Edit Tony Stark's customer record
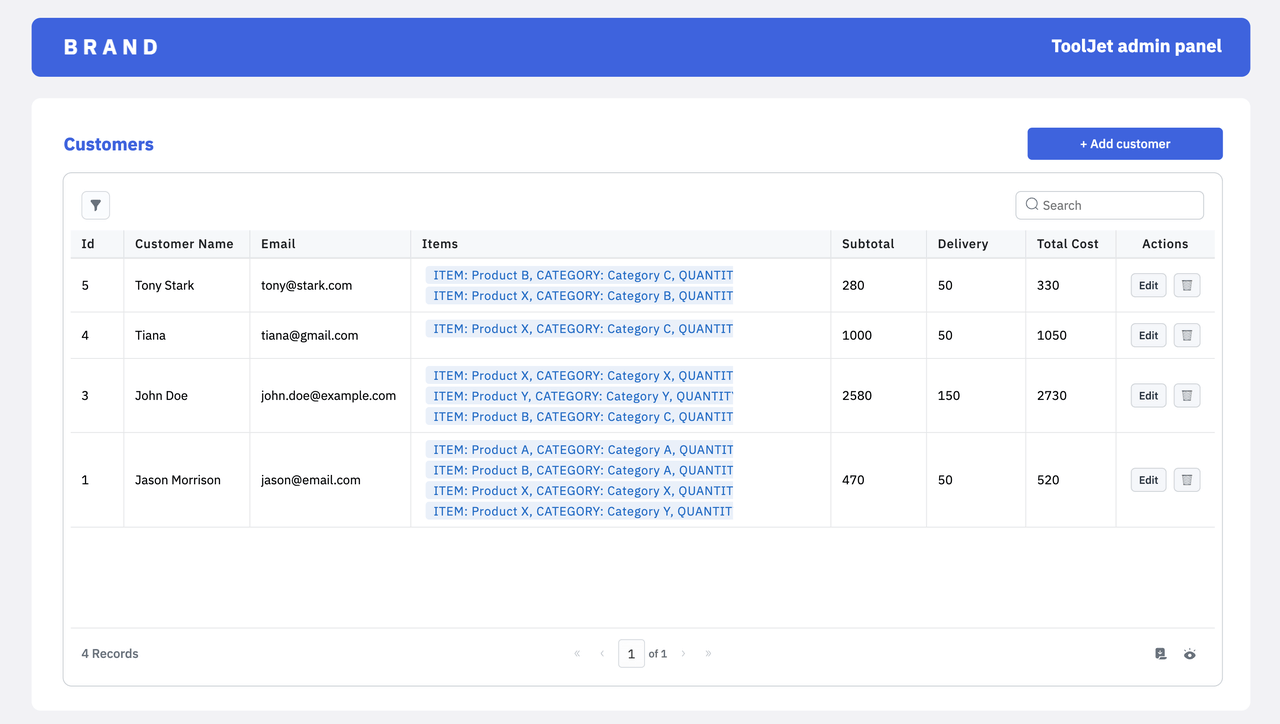 point(1148,285)
